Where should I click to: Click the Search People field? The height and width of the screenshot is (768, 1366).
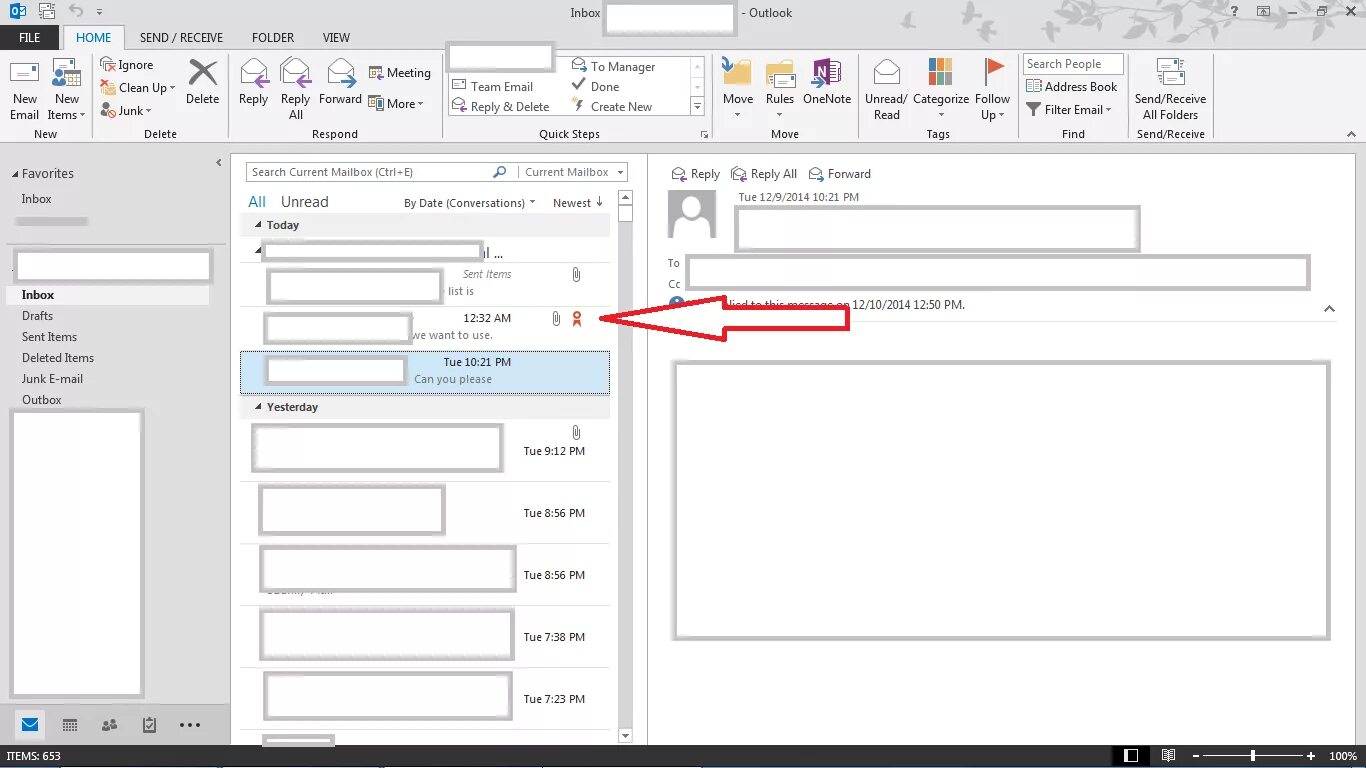pos(1073,64)
